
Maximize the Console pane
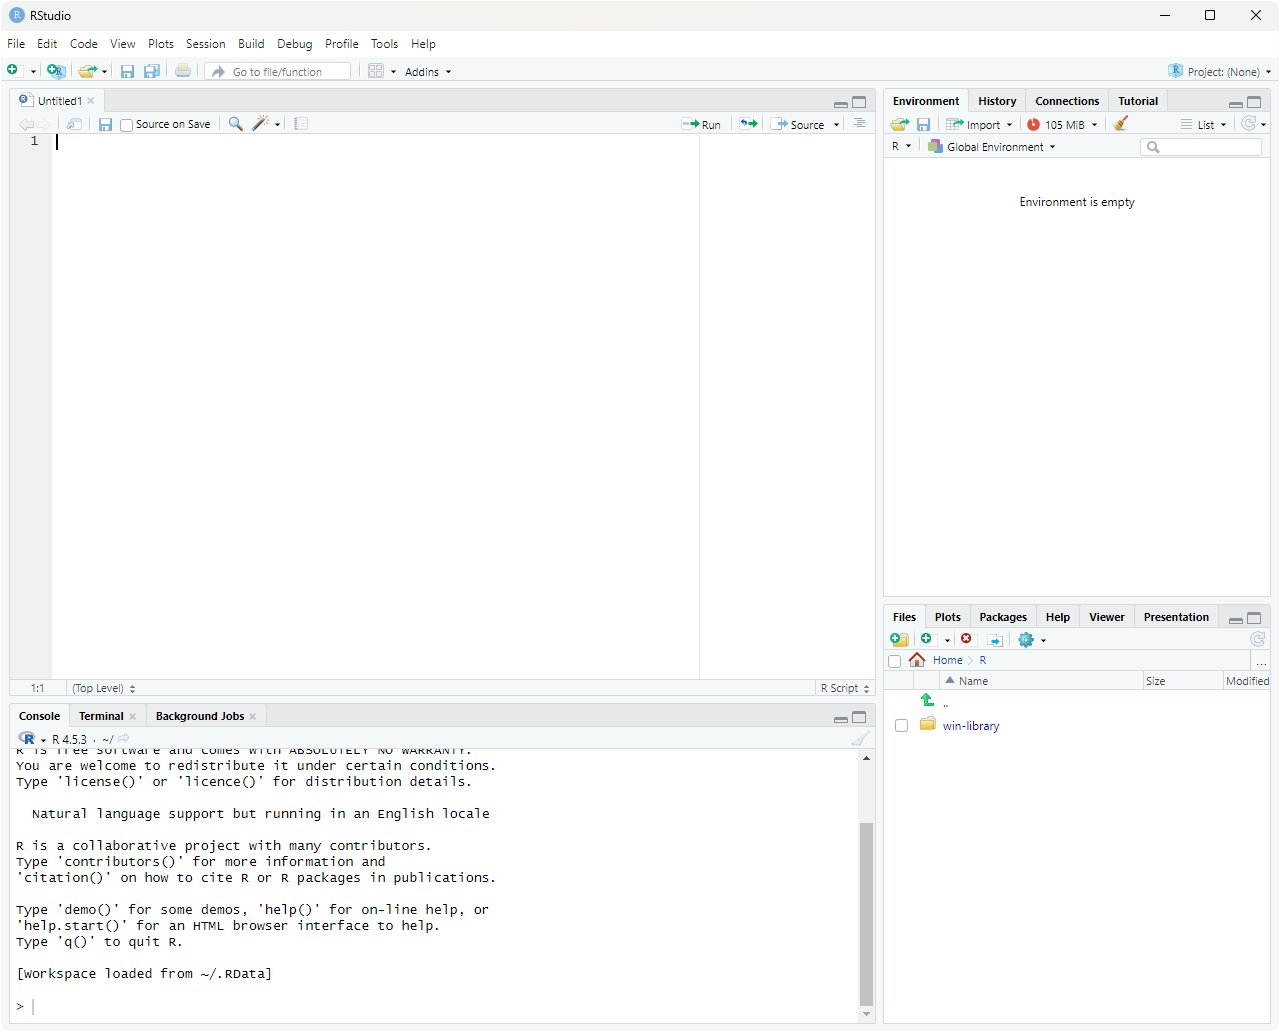click(859, 717)
